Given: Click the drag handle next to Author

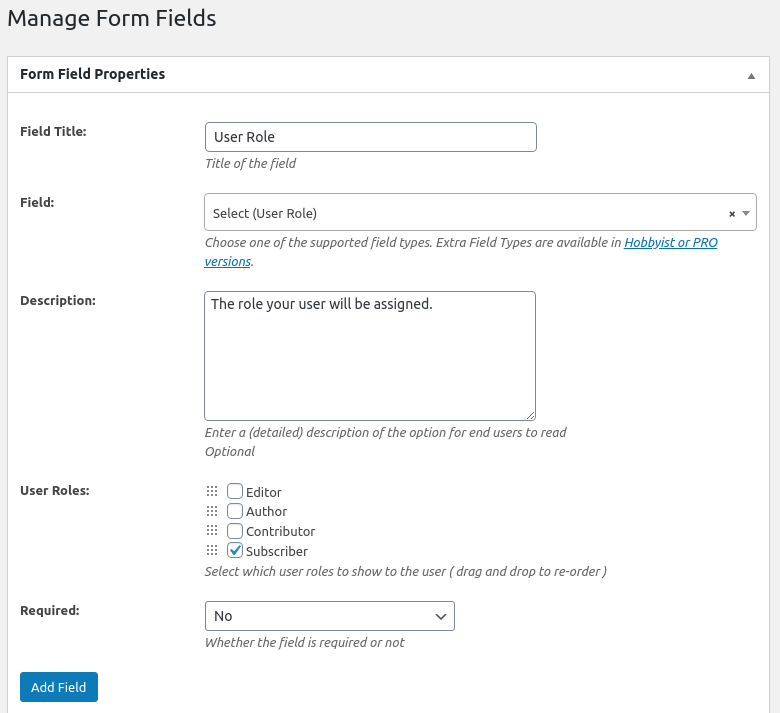Looking at the screenshot, I should point(211,511).
